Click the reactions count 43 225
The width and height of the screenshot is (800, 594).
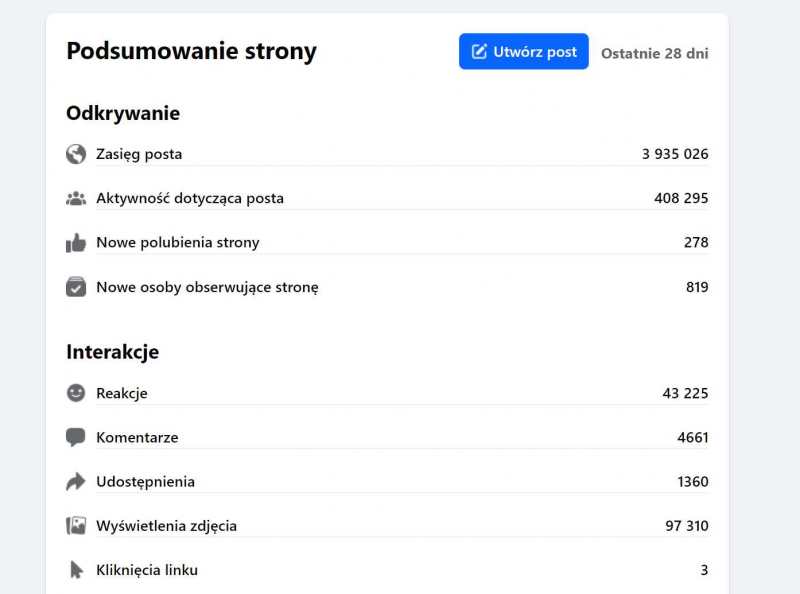(685, 393)
